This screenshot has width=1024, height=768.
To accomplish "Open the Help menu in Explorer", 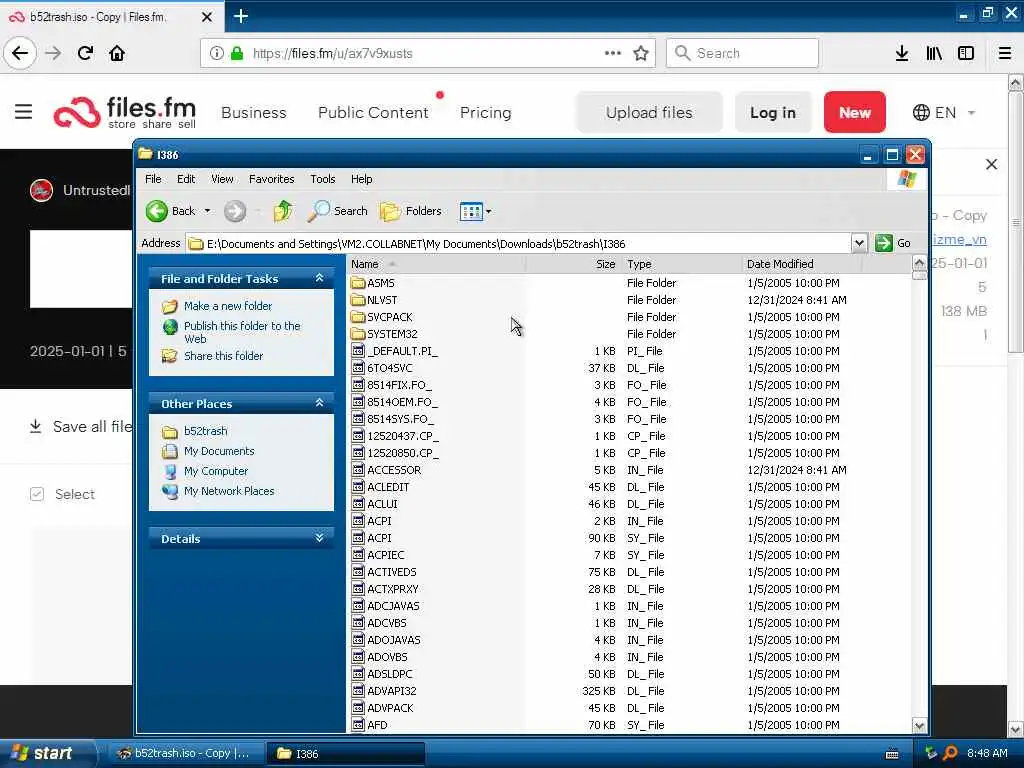I will pos(361,179).
